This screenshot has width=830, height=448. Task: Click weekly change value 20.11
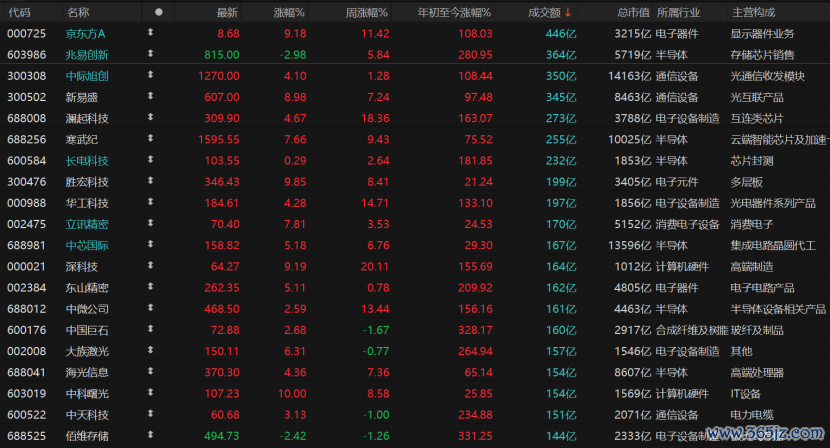click(x=375, y=267)
